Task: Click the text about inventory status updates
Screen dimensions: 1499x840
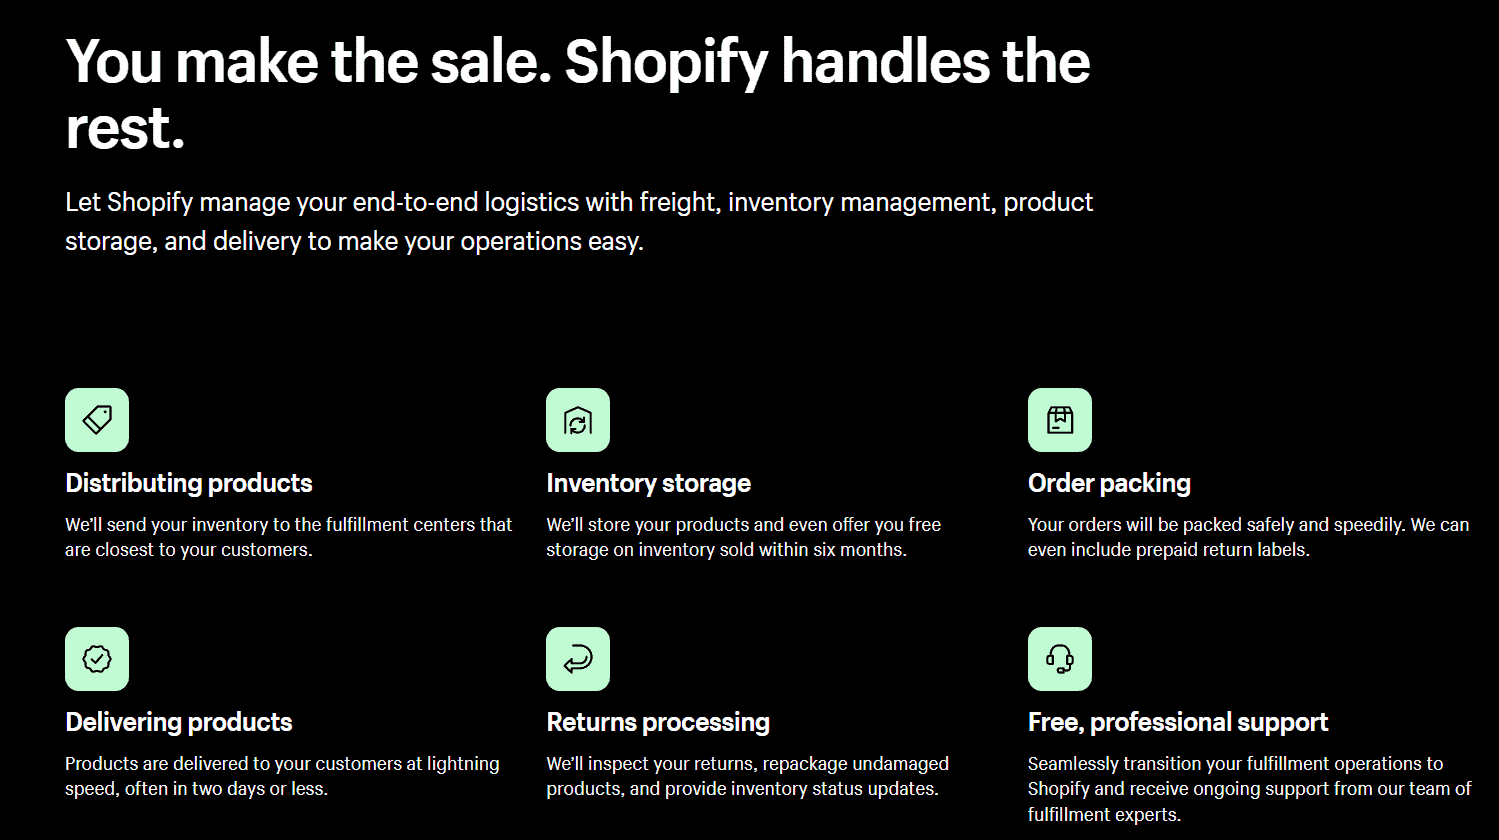Action: [747, 776]
